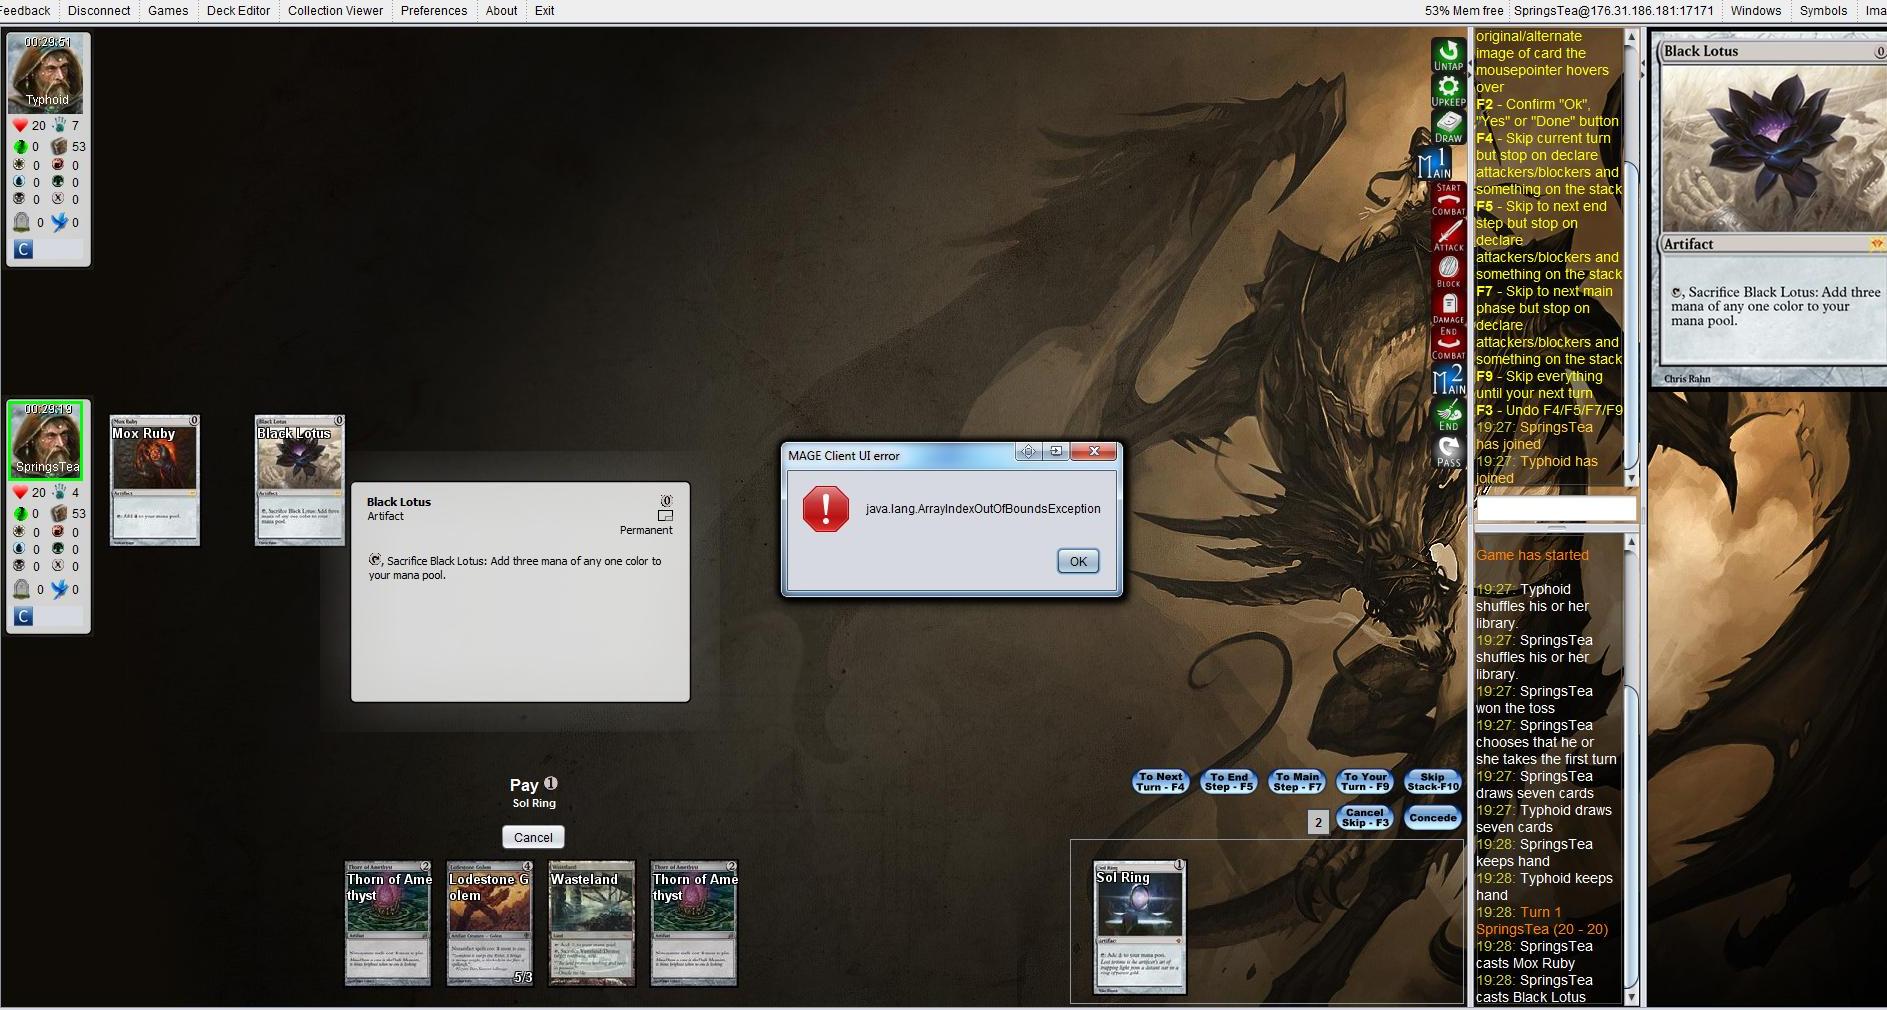Click Typhoid's library deck icon
Image resolution: width=1887 pixels, height=1010 pixels.
click(x=59, y=146)
